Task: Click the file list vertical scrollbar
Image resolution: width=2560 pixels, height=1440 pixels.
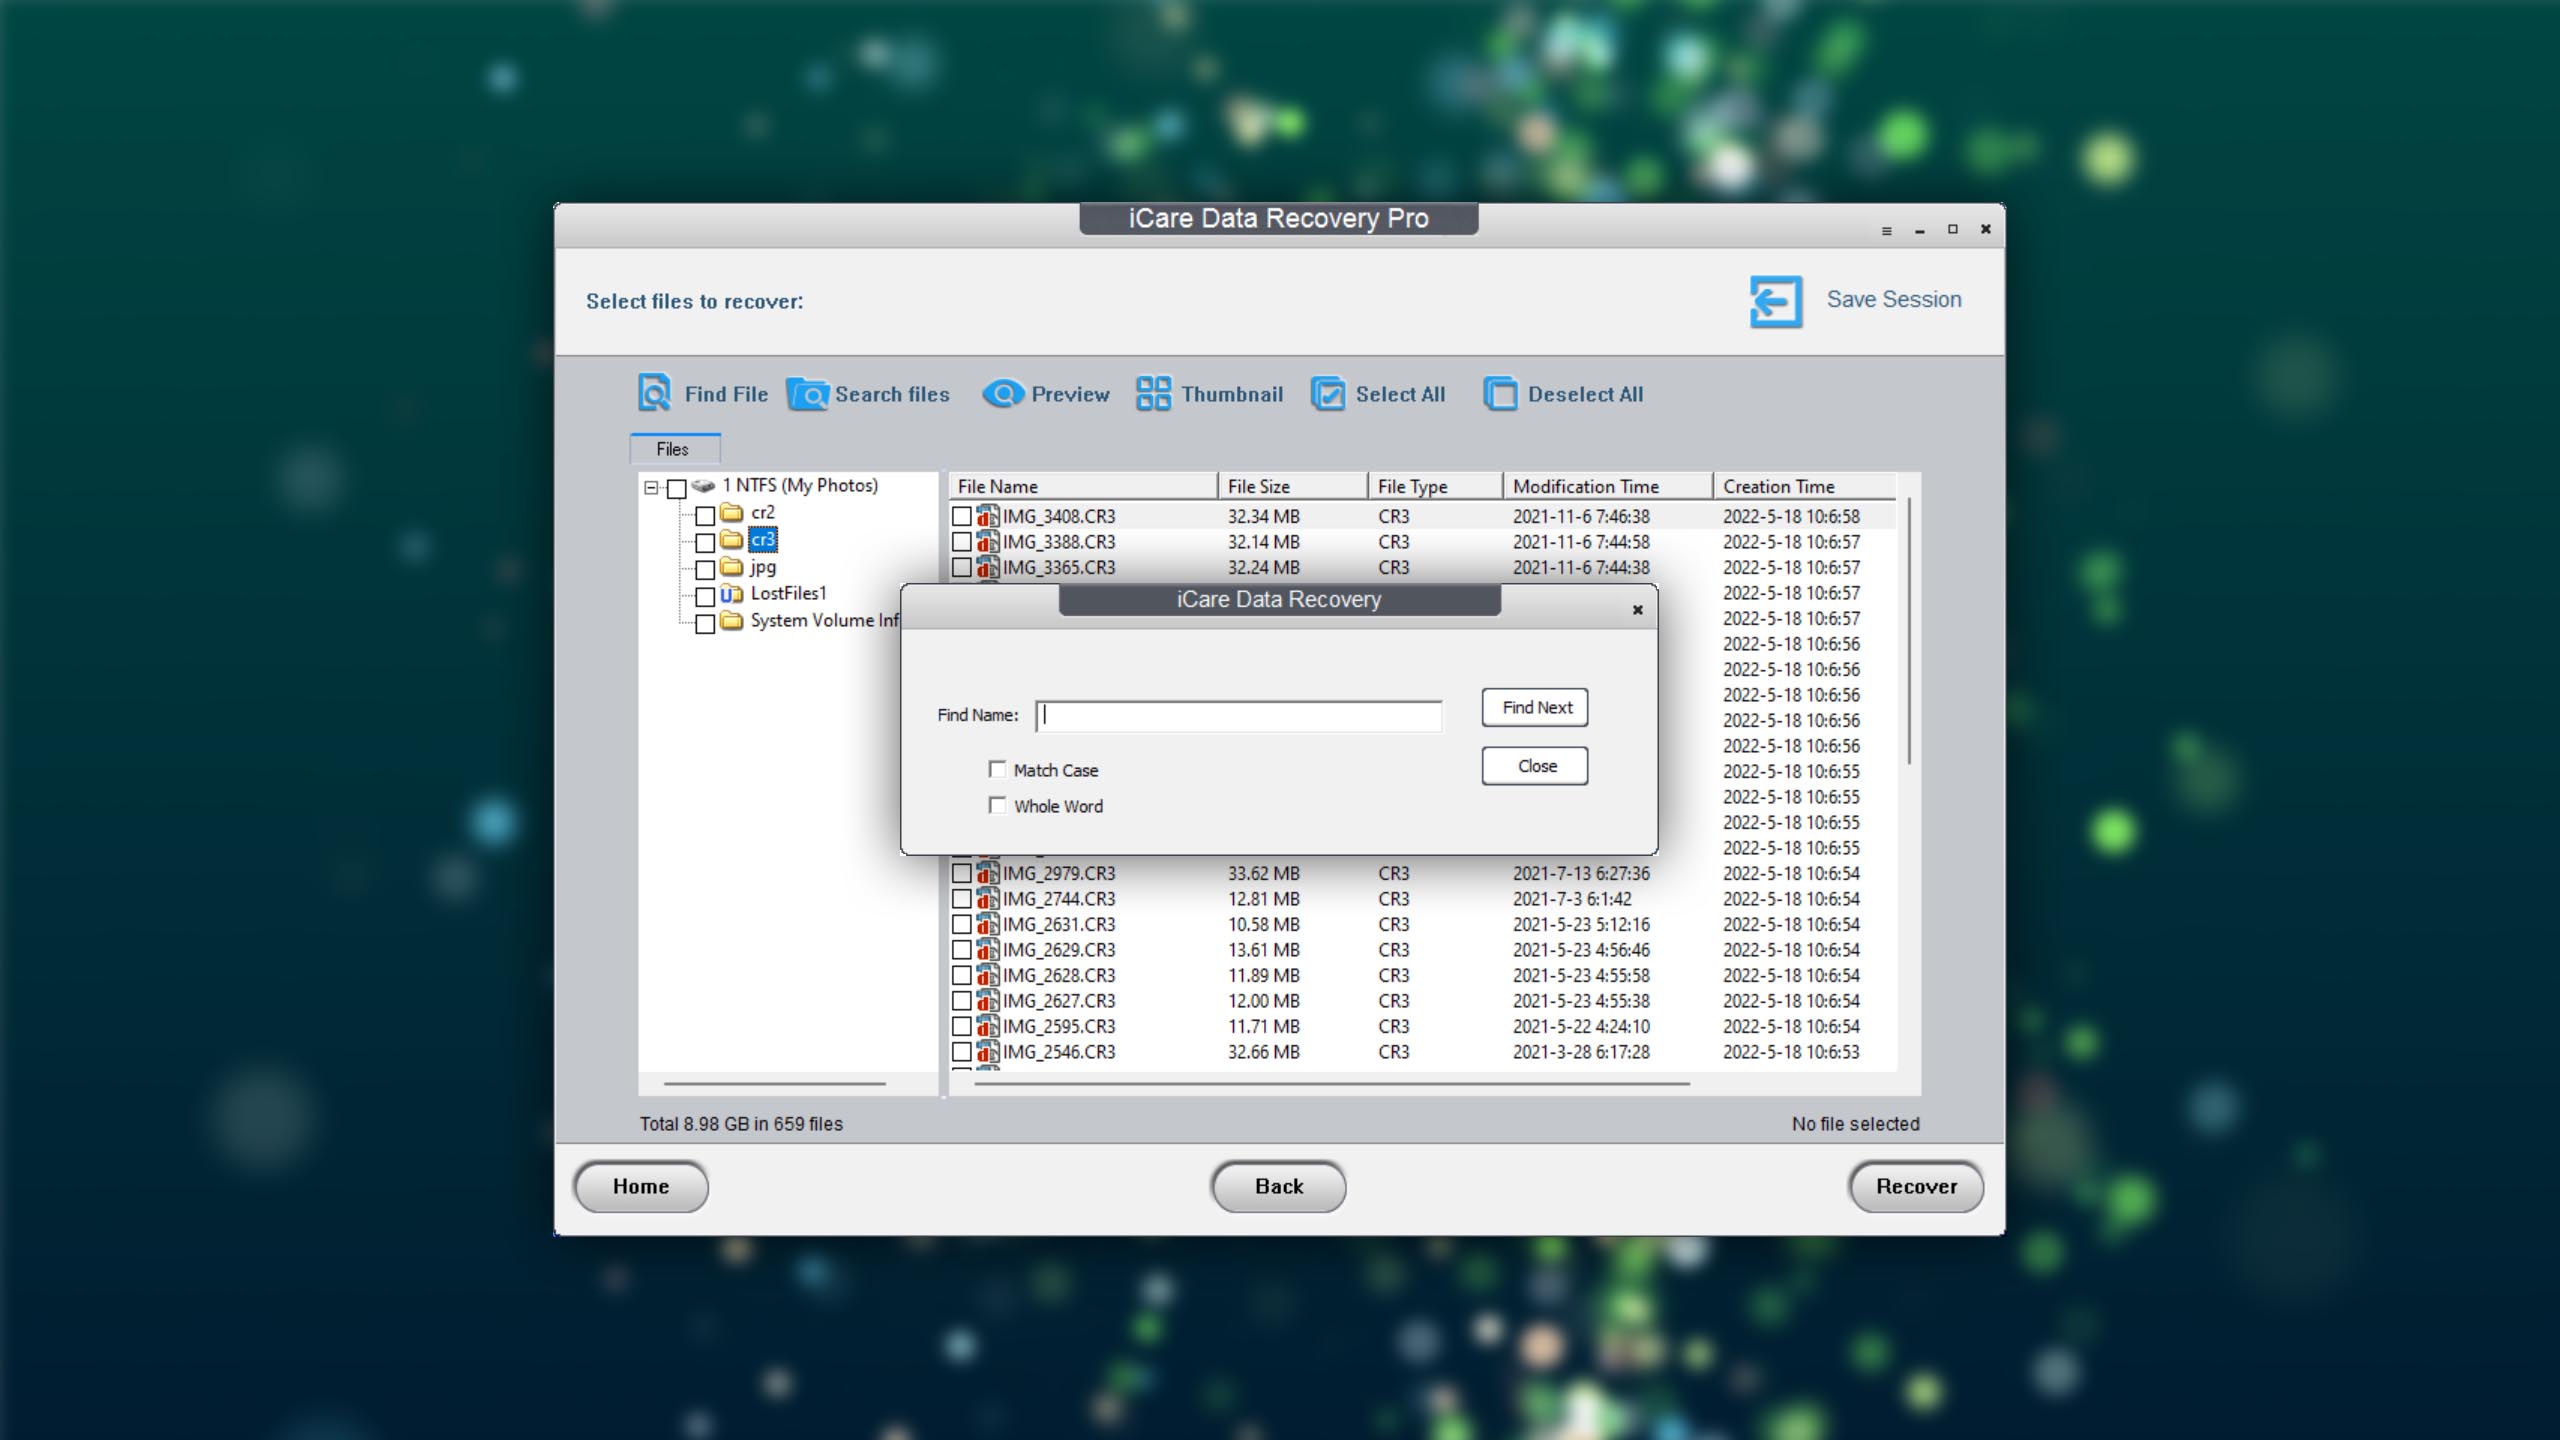Action: pyautogui.click(x=1908, y=630)
